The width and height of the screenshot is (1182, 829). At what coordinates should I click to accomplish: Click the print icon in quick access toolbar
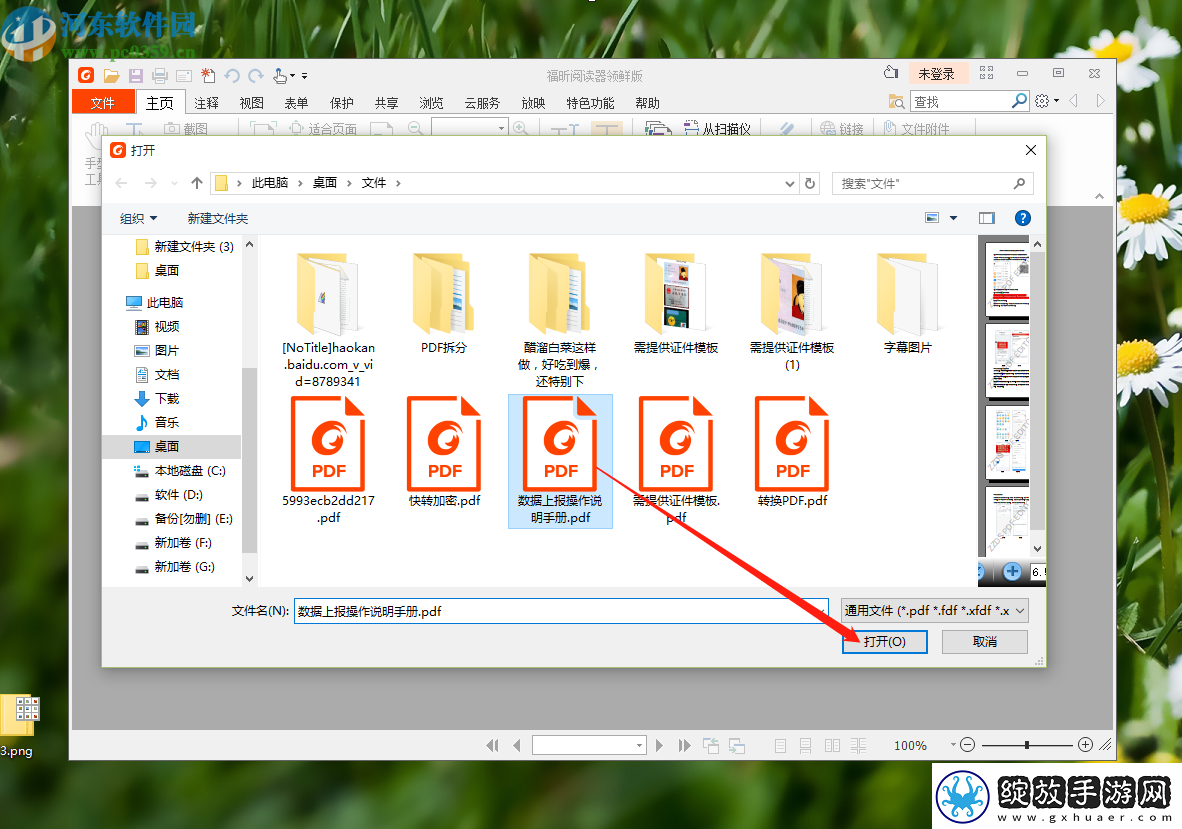[160, 75]
